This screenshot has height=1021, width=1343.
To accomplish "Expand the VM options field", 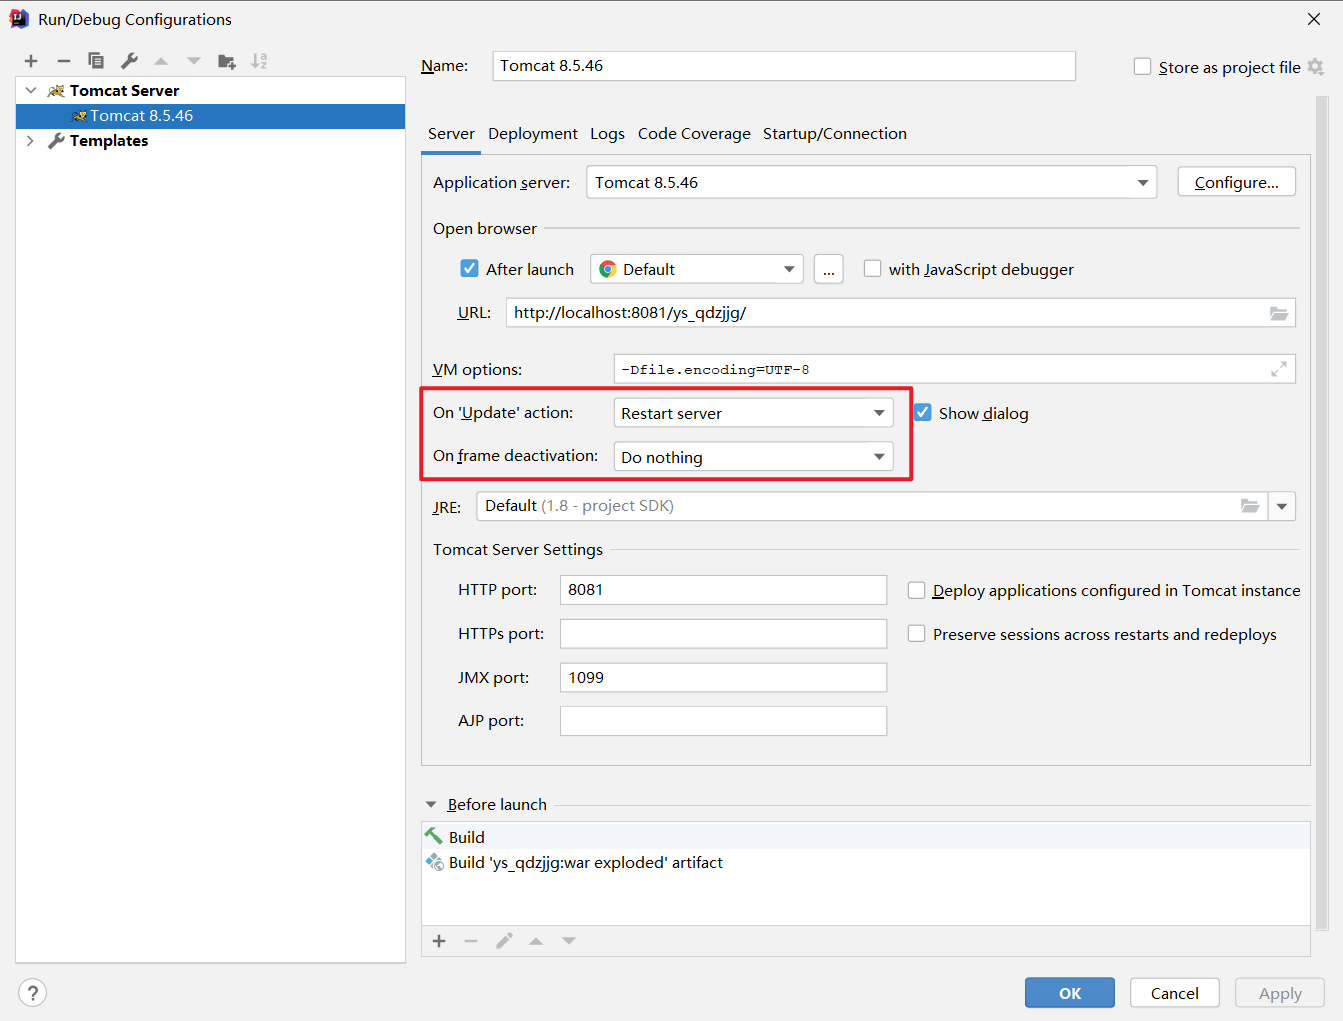I will (1279, 369).
